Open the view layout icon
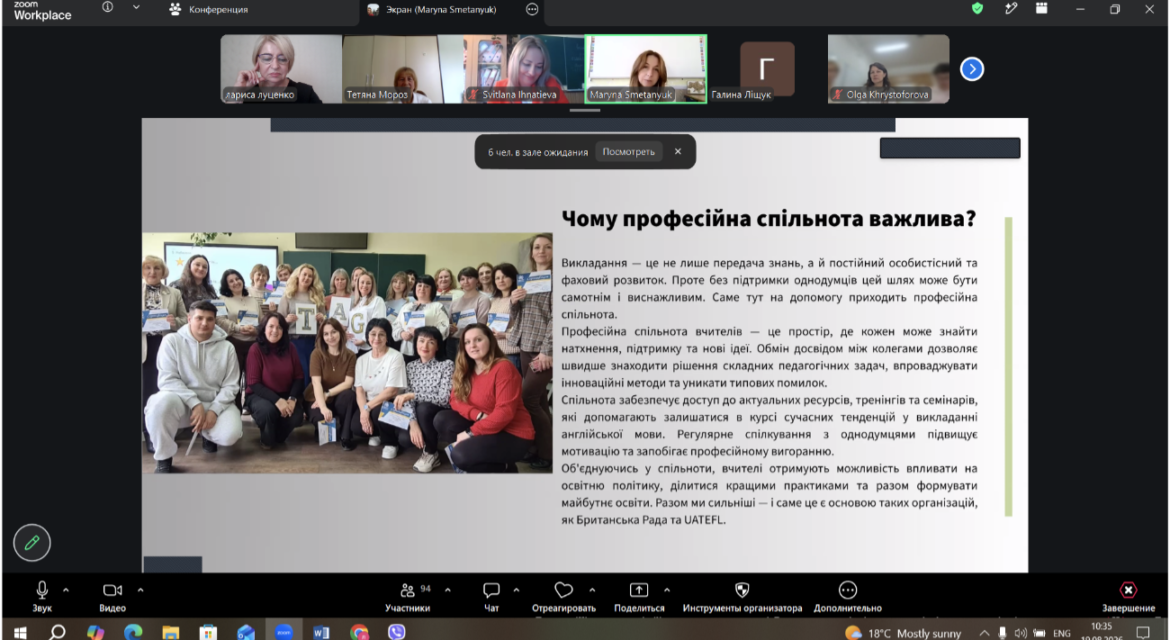Screen dimensions: 1170x640 pos(1042,8)
